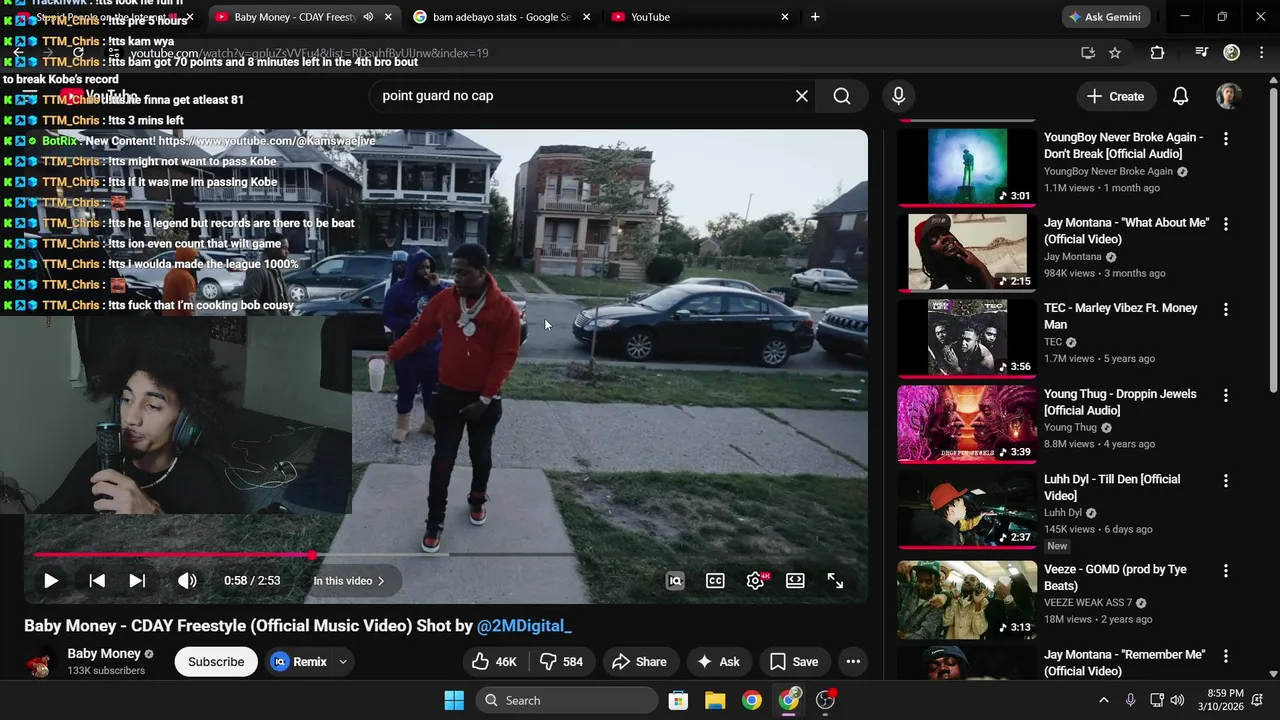Viewport: 1280px width, 720px height.
Task: Open Chrome extensions puzzle icon
Action: pyautogui.click(x=1157, y=53)
